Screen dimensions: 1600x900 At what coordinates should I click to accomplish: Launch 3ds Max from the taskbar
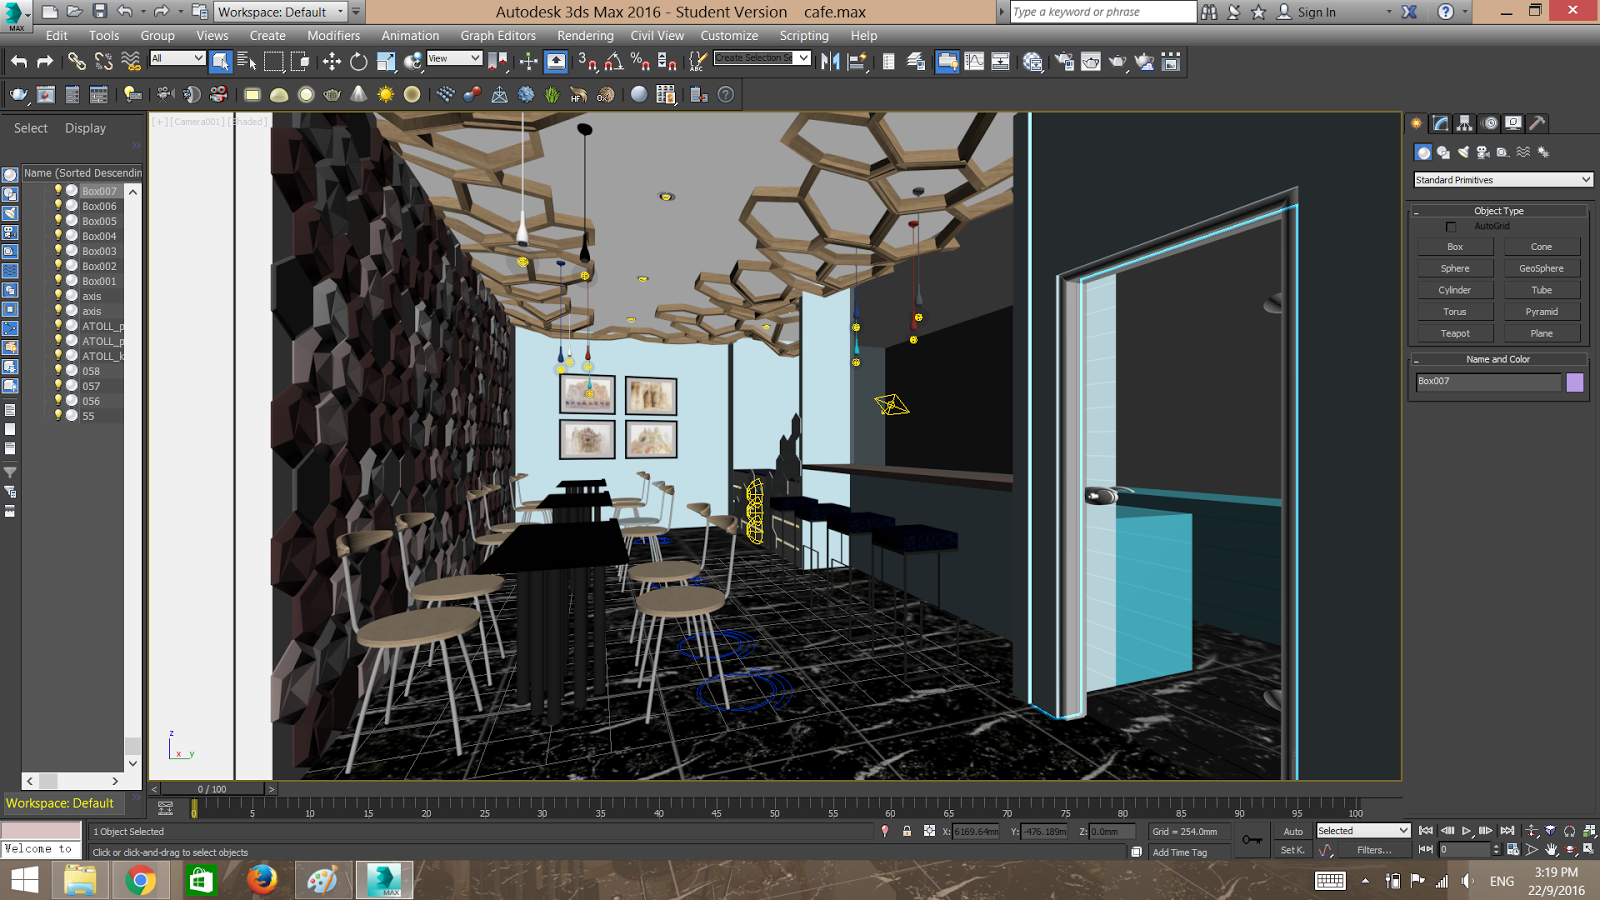pyautogui.click(x=384, y=880)
